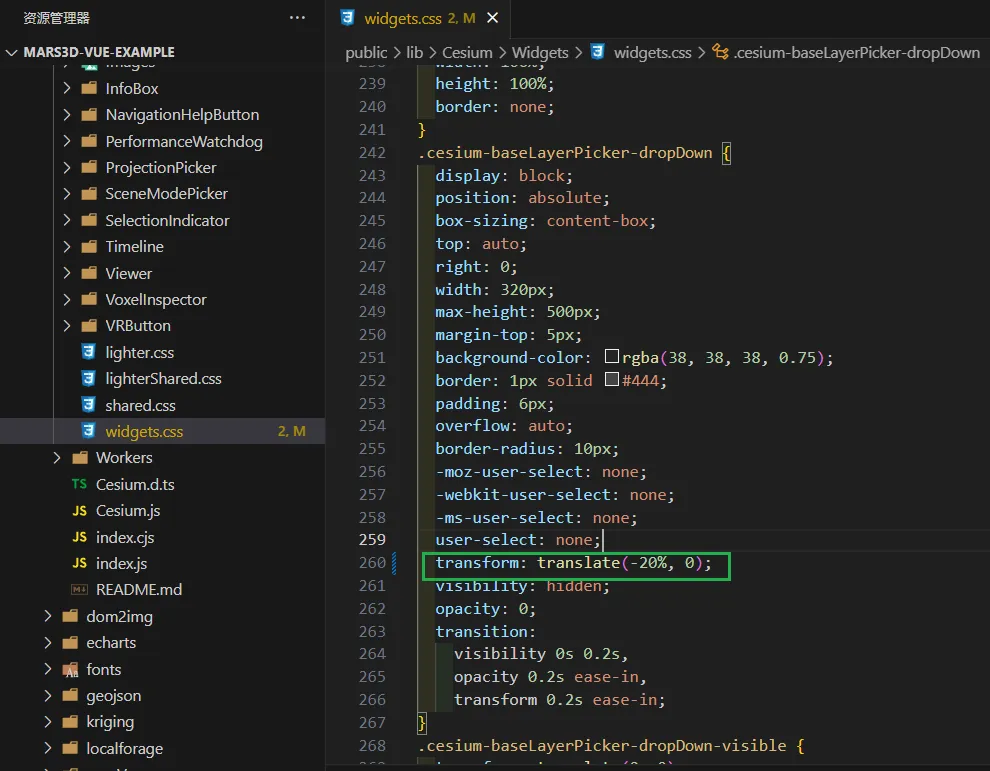Viewport: 990px width, 771px height.
Task: Select 'Widgets' in the breadcrumb
Action: (x=540, y=52)
